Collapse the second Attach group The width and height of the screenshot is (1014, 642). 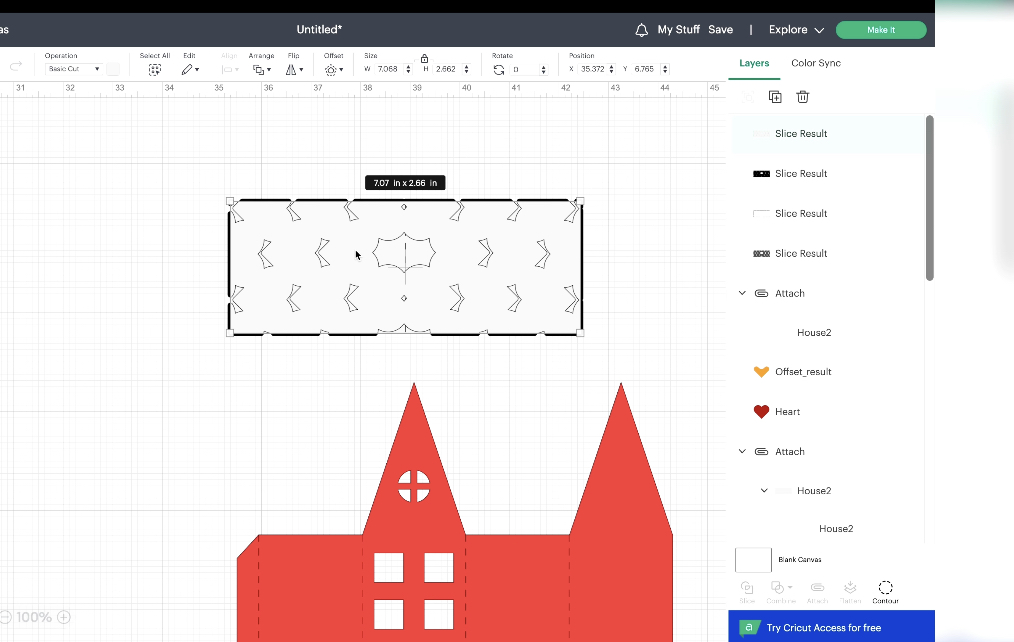[x=742, y=451]
